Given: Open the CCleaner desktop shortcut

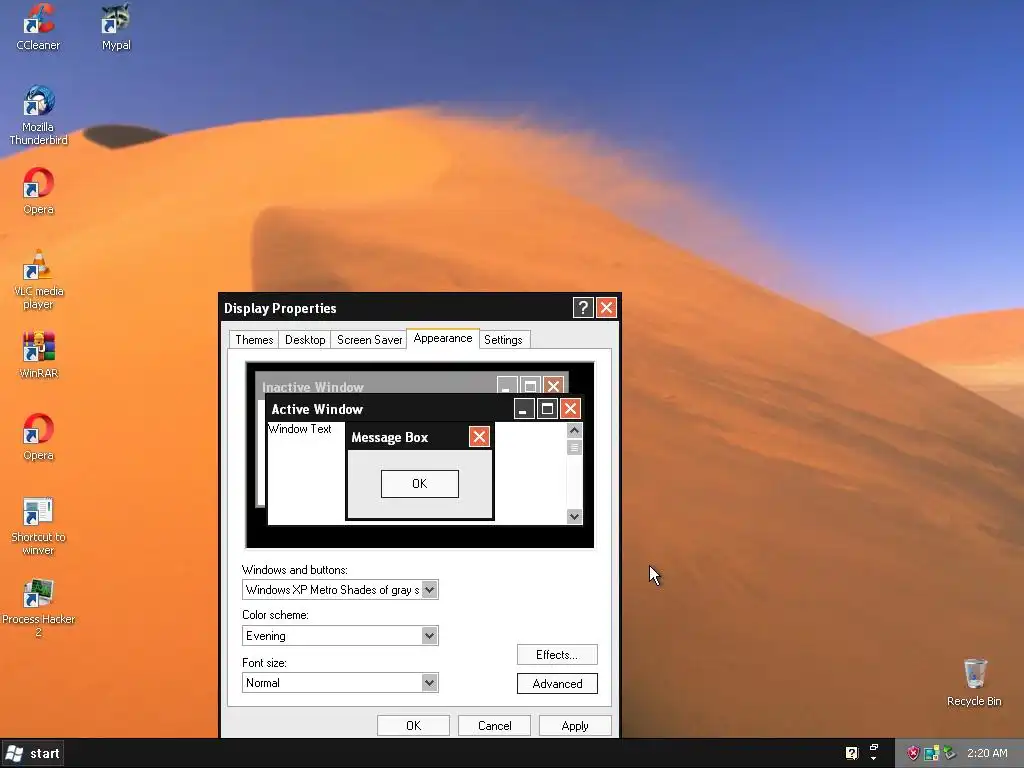Looking at the screenshot, I should [x=38, y=27].
